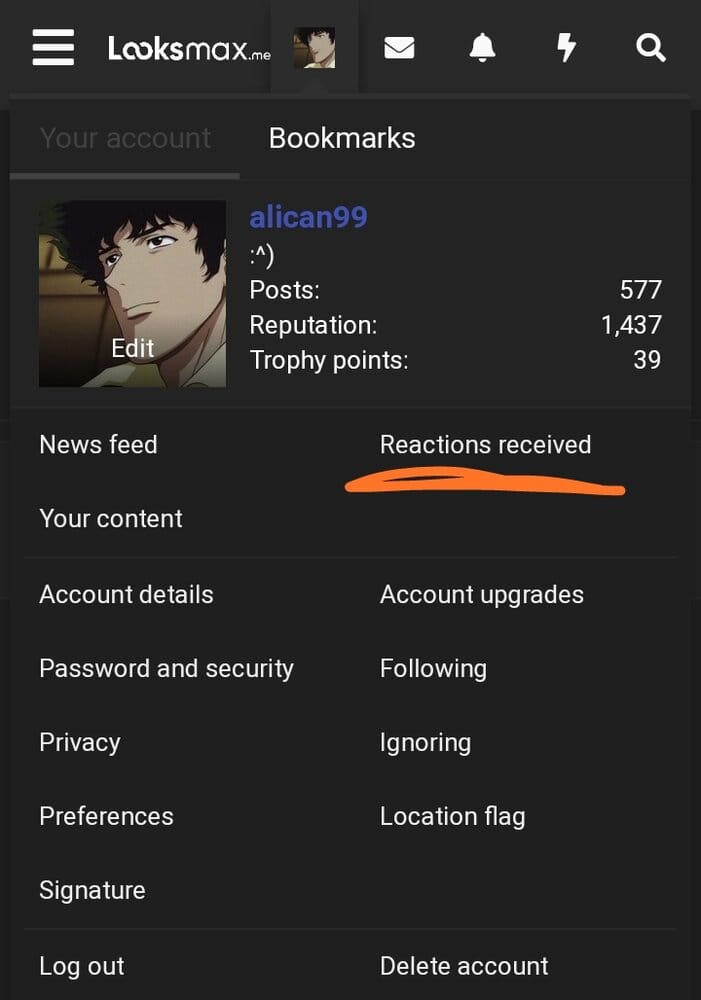The width and height of the screenshot is (701, 1000).
Task: Switch to the Bookmarks tab
Action: (x=342, y=138)
